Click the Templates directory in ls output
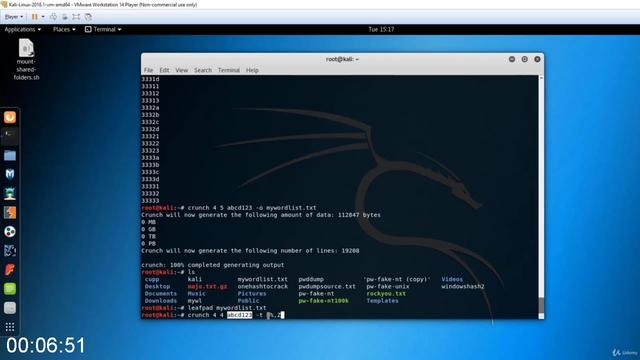This screenshot has height=360, width=640. (x=382, y=301)
